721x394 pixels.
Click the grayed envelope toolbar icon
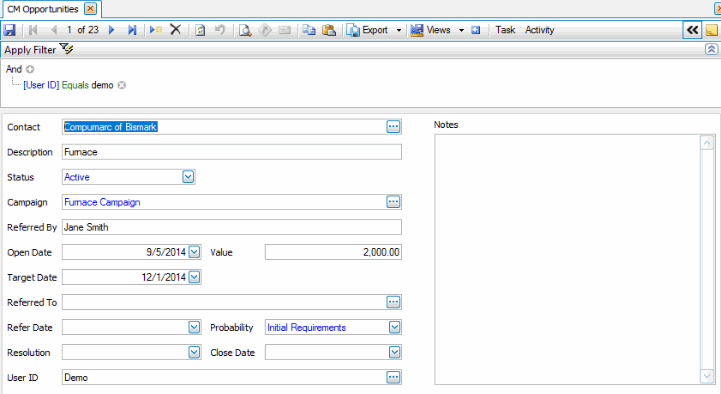coord(285,30)
